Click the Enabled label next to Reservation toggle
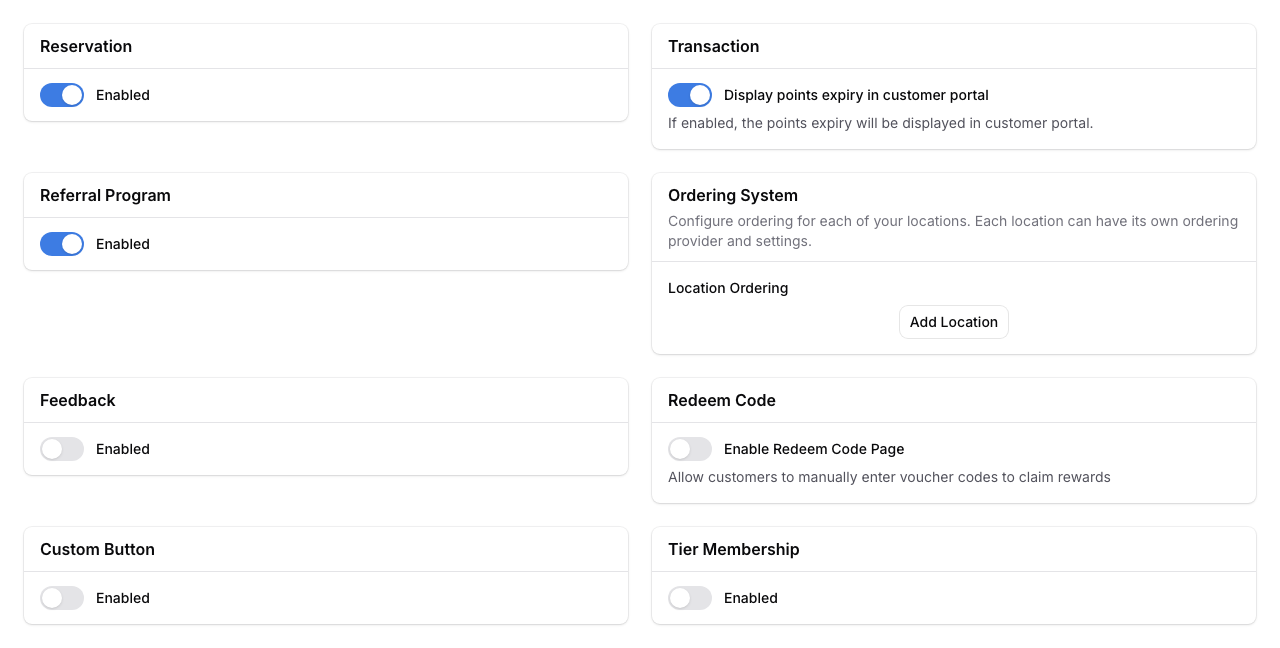This screenshot has height=648, width=1280. pos(122,95)
